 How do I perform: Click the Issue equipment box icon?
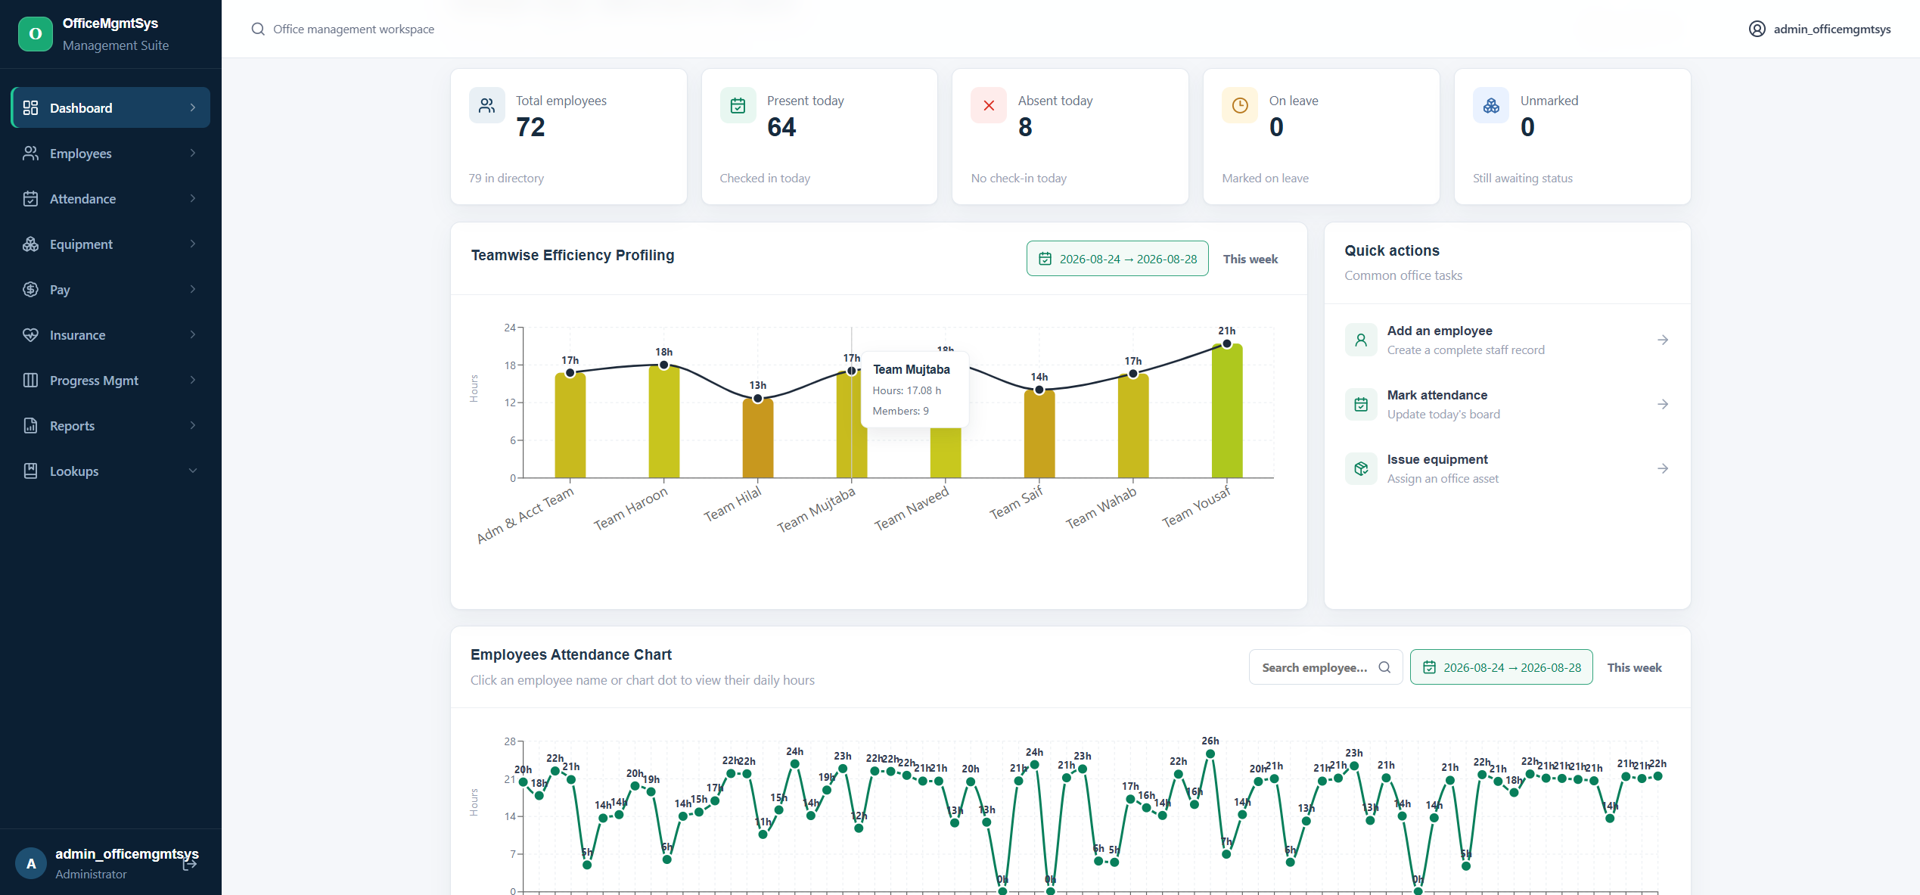(x=1361, y=468)
